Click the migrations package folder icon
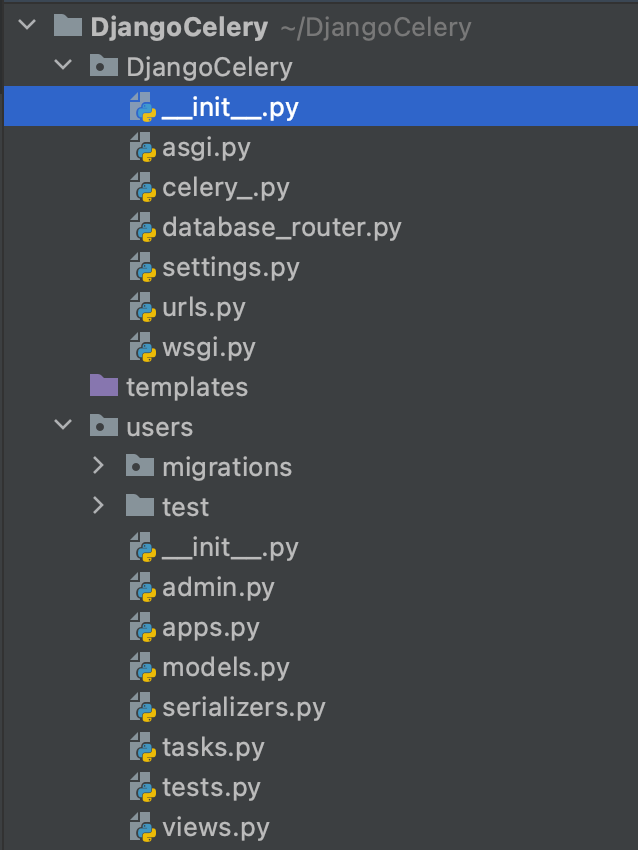Screen dimensions: 638x850 click(x=139, y=467)
